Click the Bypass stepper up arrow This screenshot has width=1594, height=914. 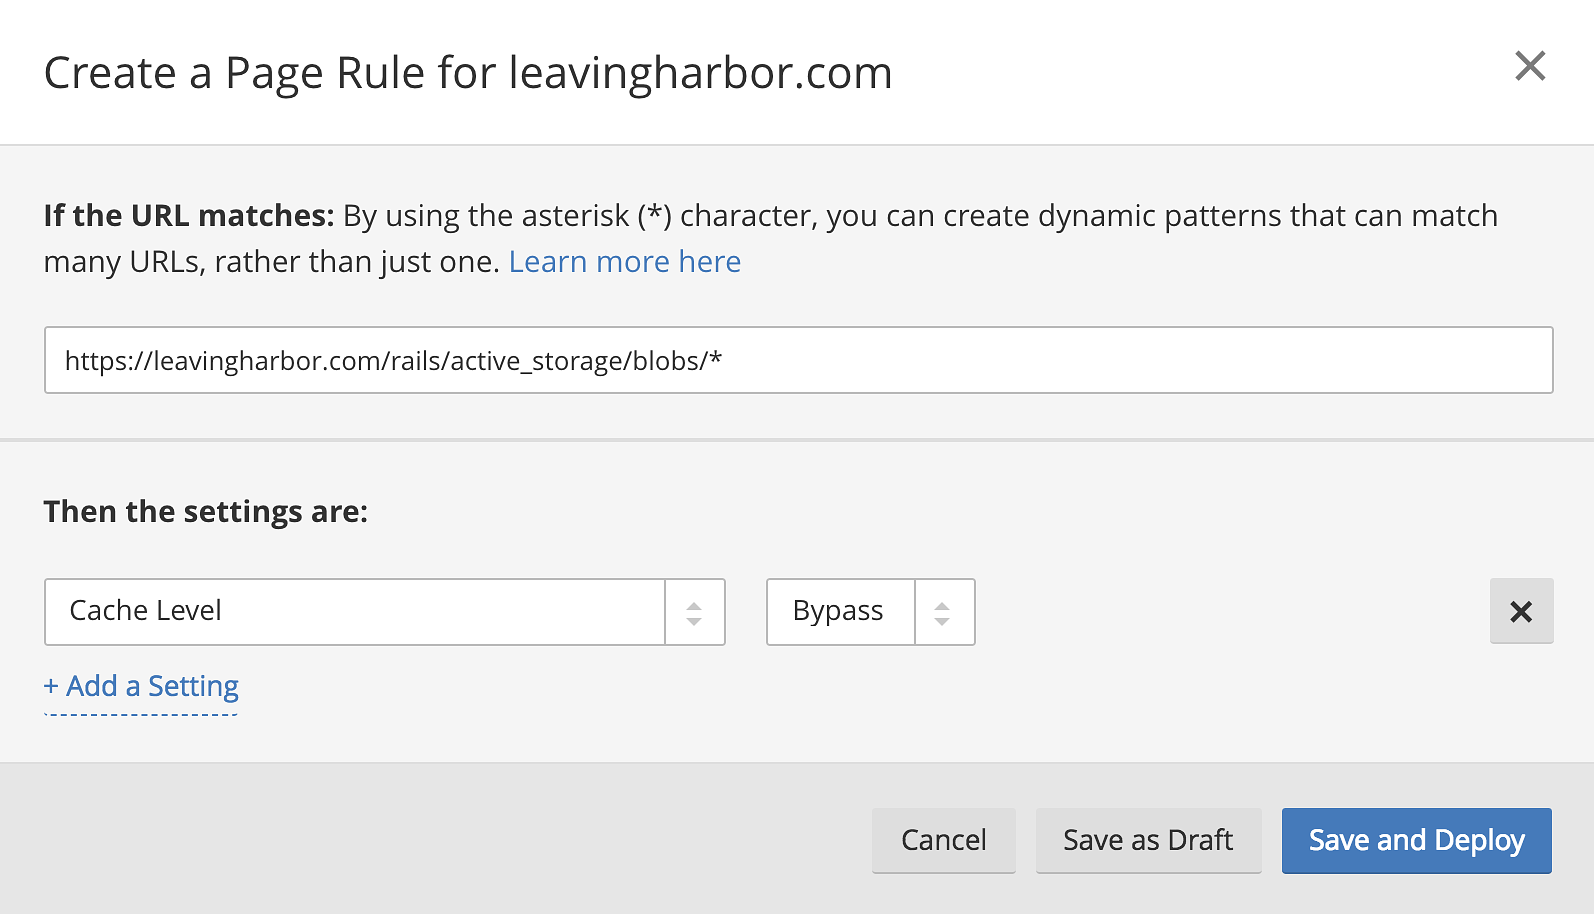pos(943,602)
